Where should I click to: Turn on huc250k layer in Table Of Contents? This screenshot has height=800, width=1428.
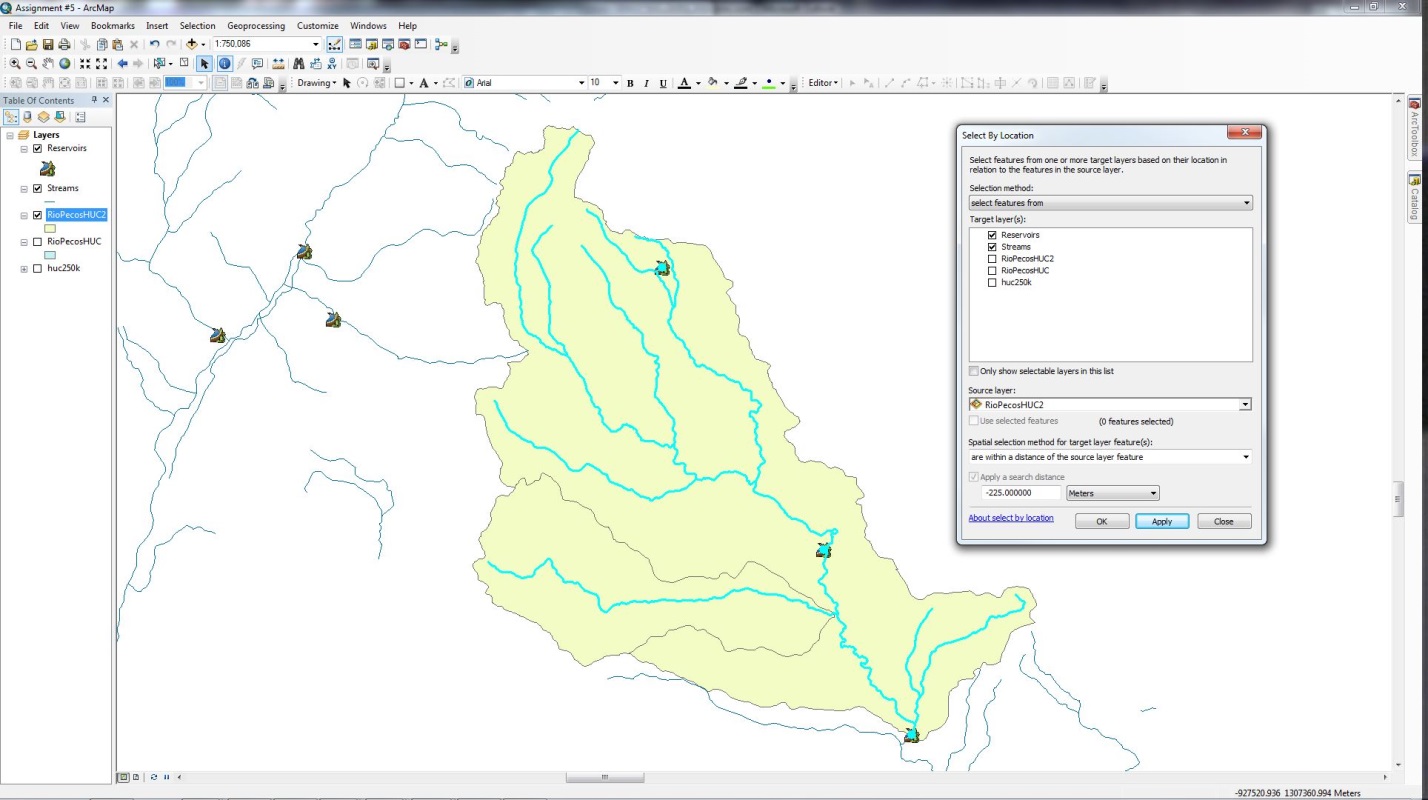(38, 268)
